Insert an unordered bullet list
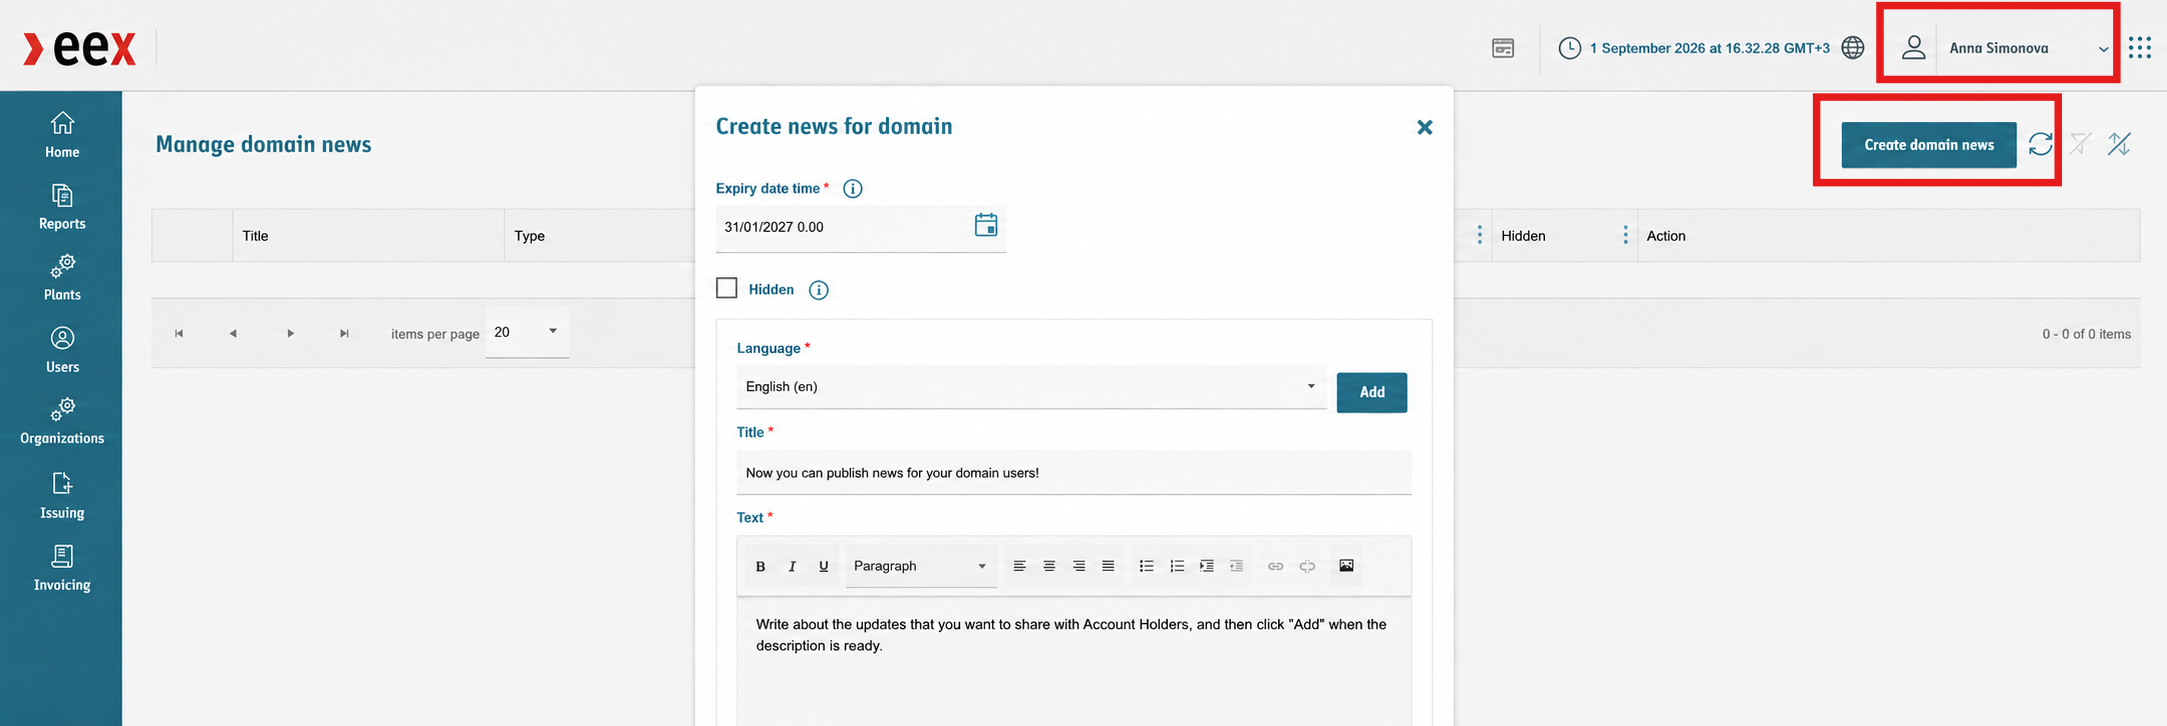 1147,566
